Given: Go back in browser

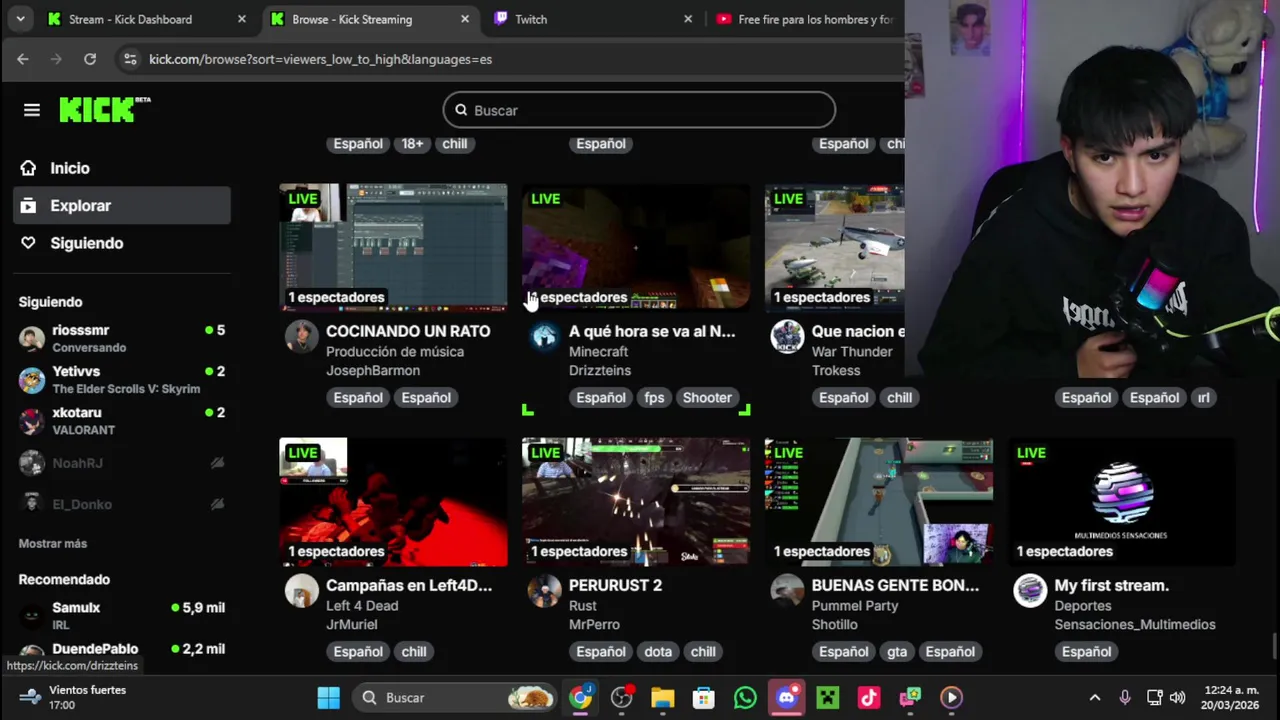Looking at the screenshot, I should 23,59.
